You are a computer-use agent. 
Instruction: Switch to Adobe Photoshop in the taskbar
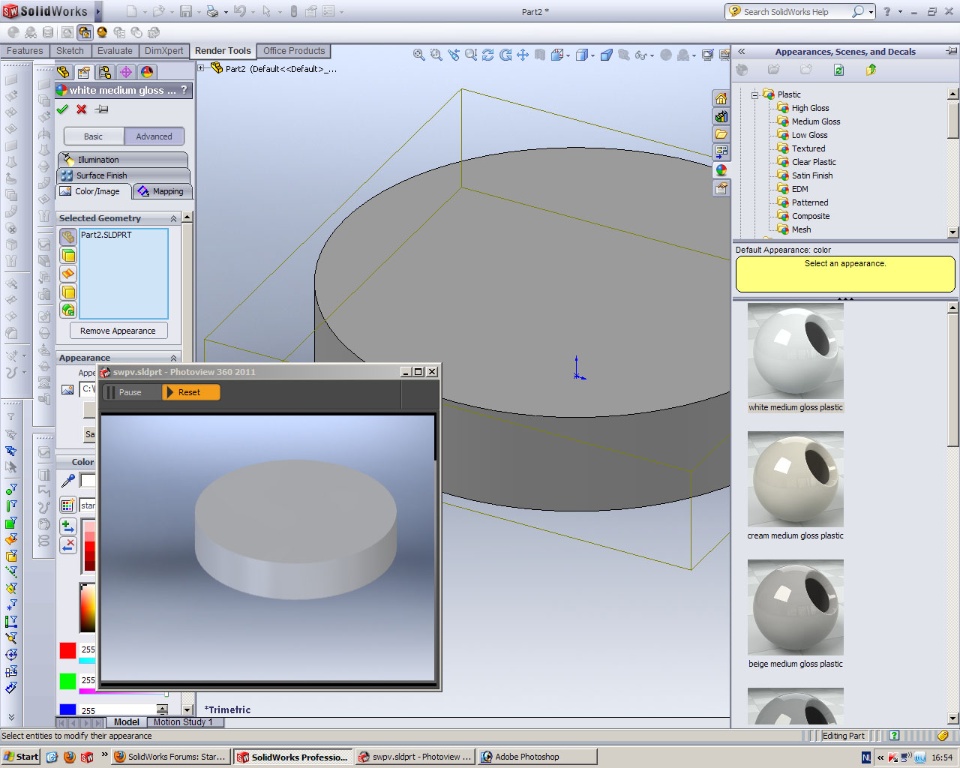[x=538, y=756]
